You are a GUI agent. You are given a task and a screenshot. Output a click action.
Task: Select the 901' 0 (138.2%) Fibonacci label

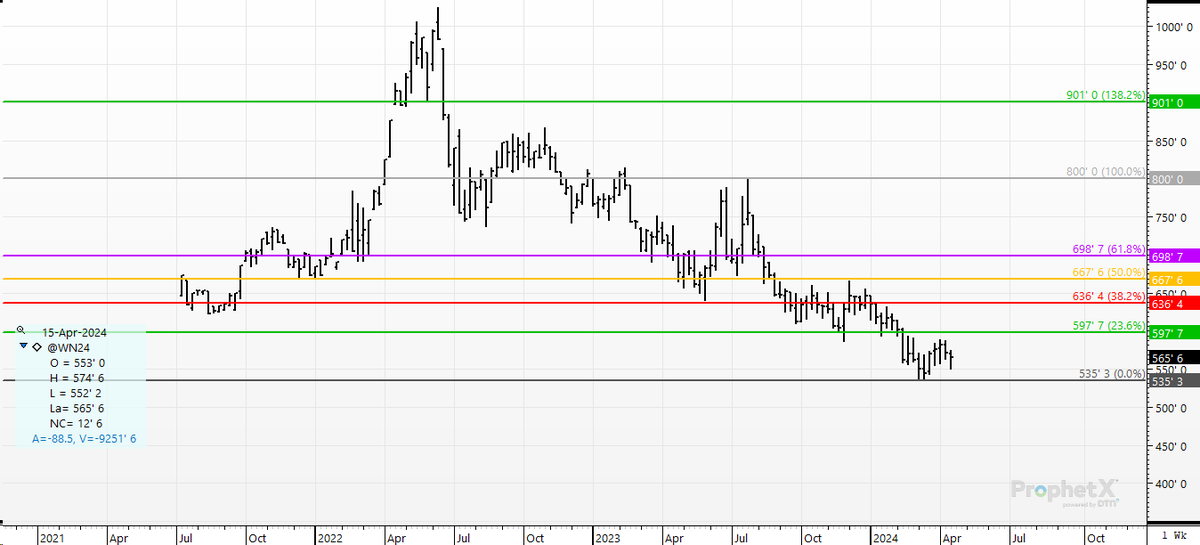1105,96
